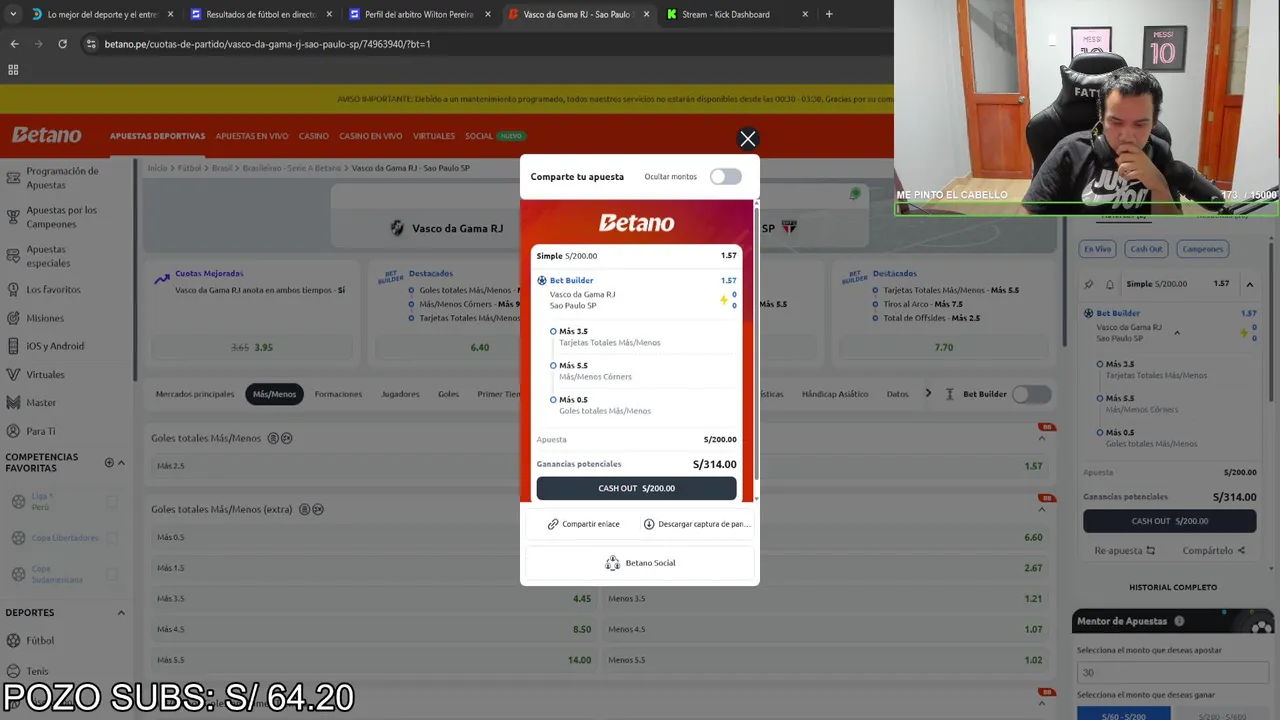This screenshot has width=1280, height=720.
Task: Open VIRTUALES menu item
Action: (434, 136)
